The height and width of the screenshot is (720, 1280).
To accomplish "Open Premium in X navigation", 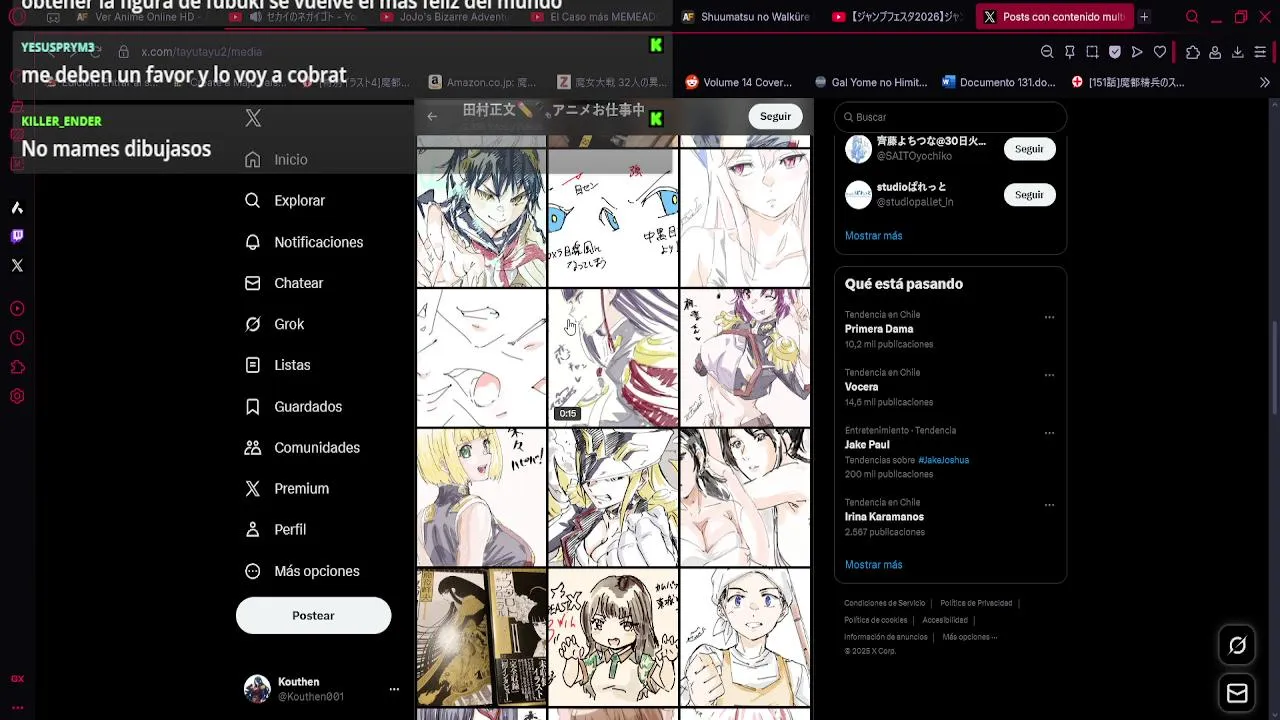I will [x=287, y=489].
